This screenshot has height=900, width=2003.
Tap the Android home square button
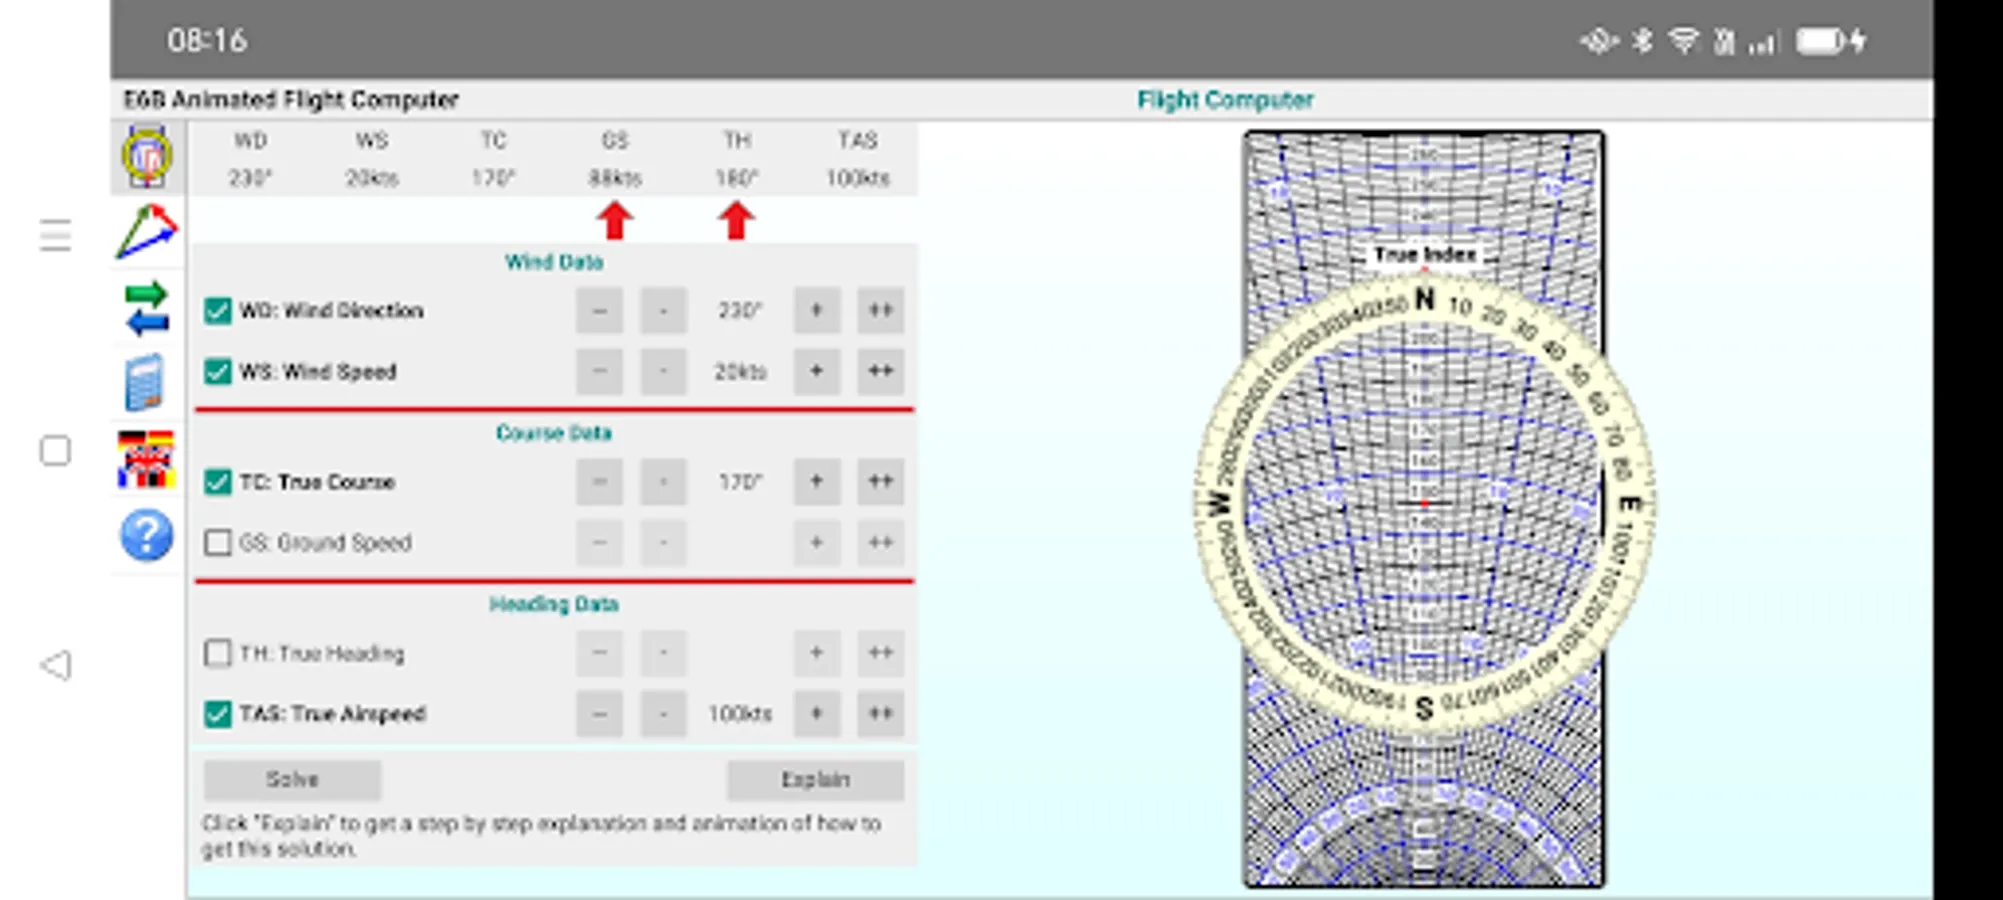point(55,451)
